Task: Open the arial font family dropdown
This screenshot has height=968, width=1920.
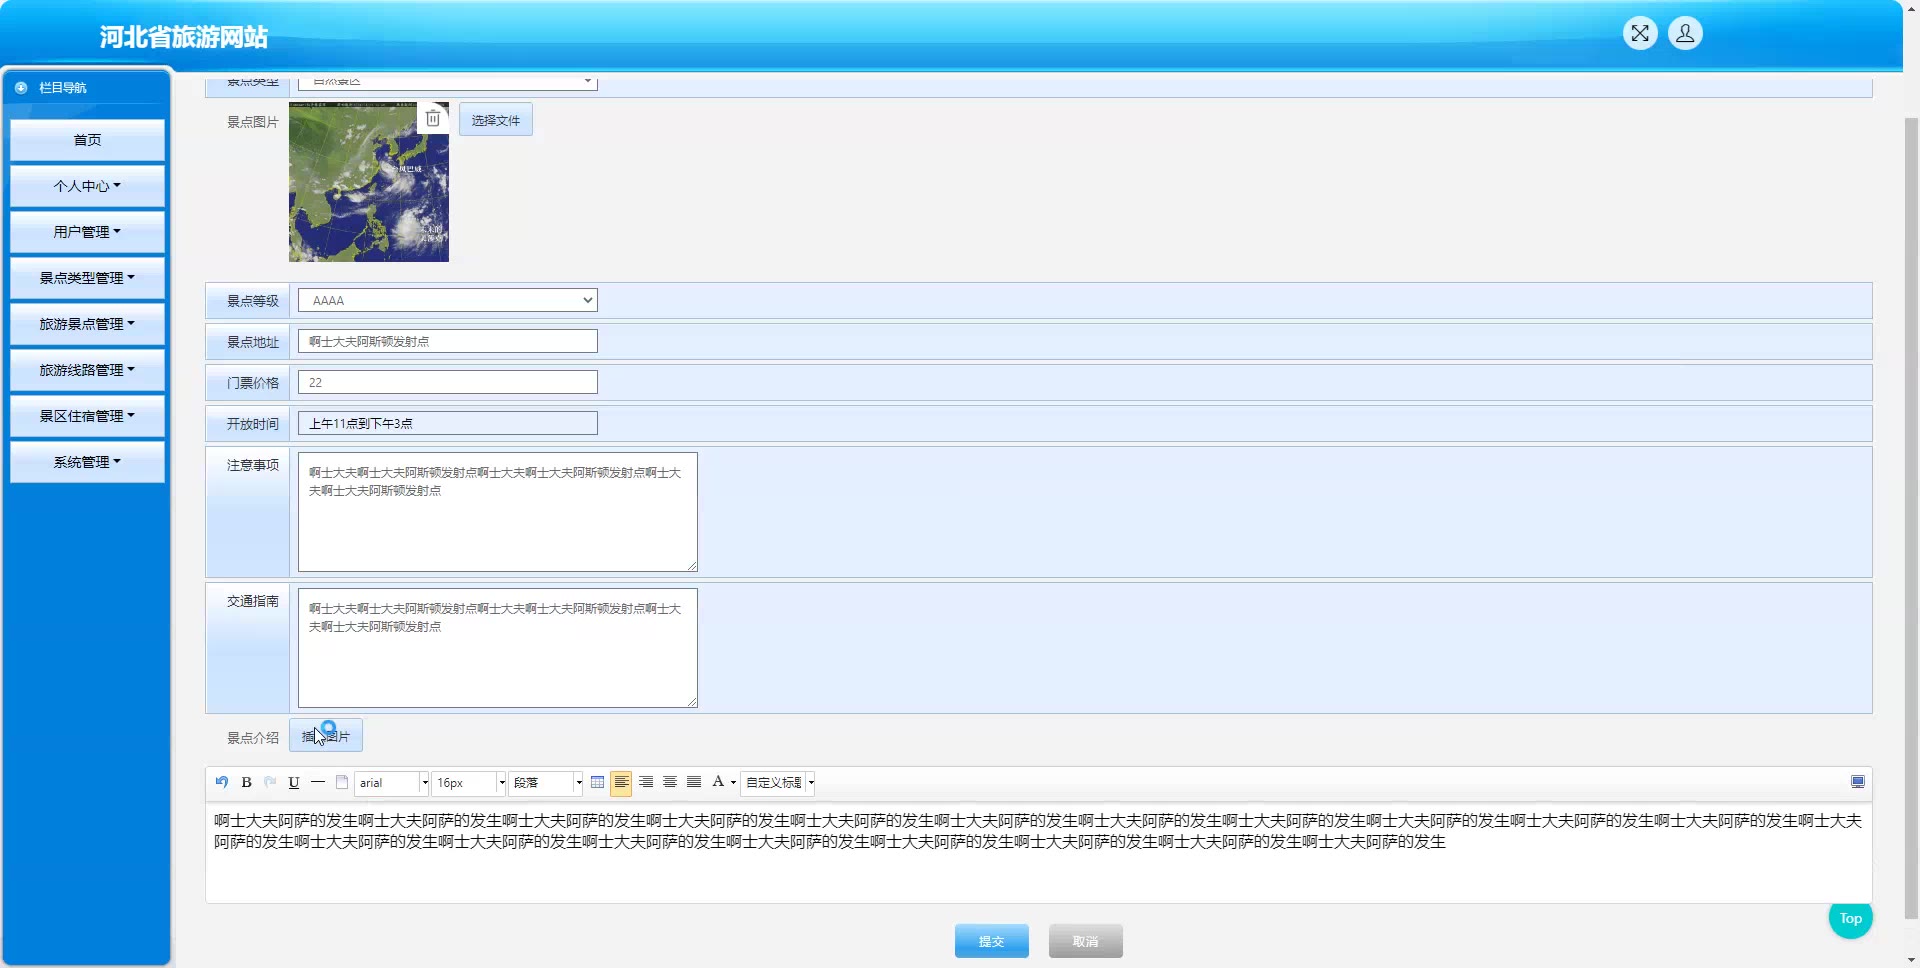Action: coord(392,783)
